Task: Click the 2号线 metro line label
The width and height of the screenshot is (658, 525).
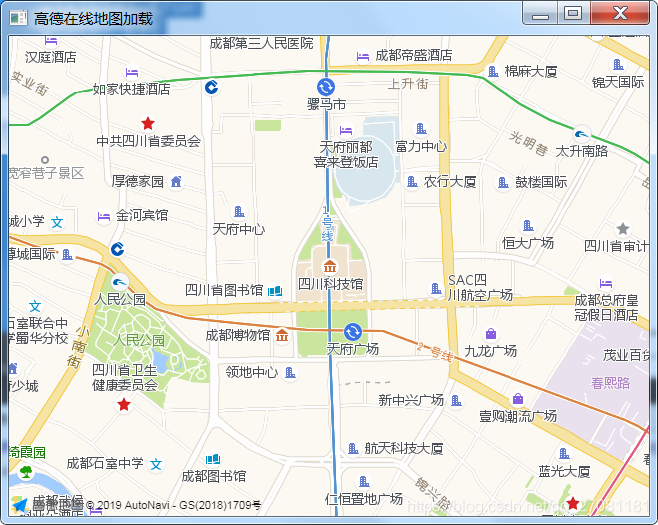Action: click(436, 353)
